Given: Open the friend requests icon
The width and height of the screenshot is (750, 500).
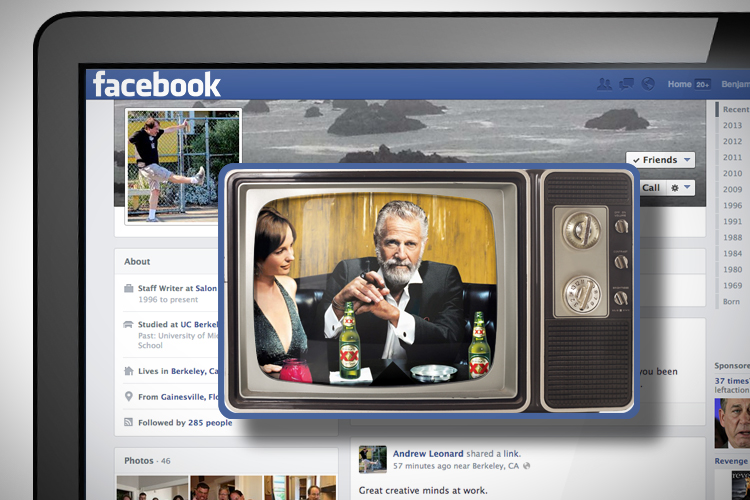Looking at the screenshot, I should click(604, 84).
